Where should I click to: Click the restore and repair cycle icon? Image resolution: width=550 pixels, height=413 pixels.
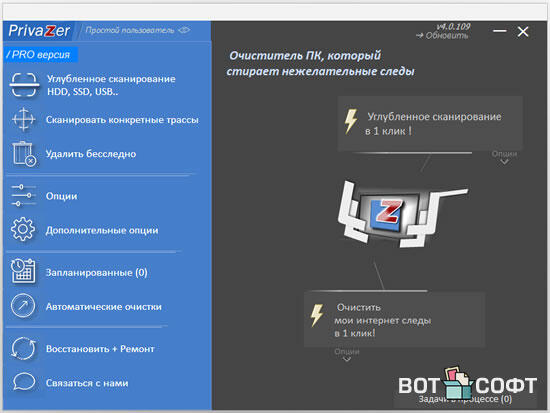pos(23,348)
